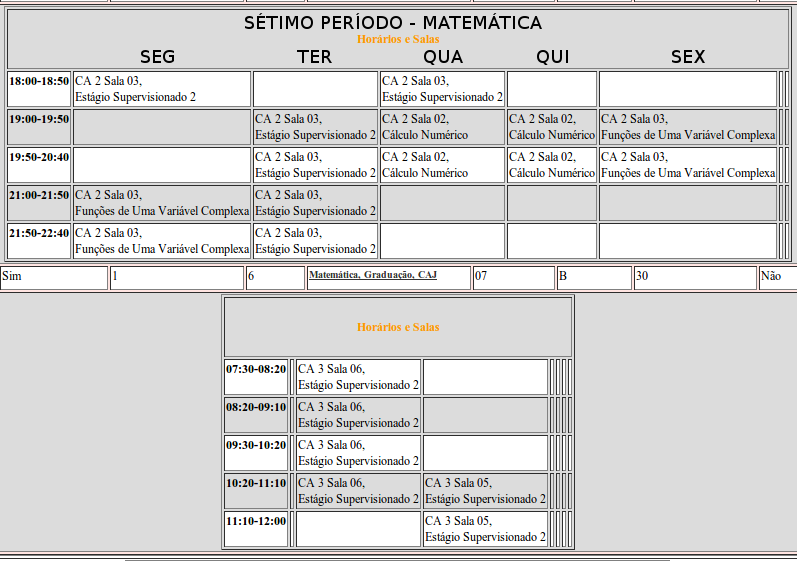Click the 21:00-21:50 time slot

(x=39, y=203)
